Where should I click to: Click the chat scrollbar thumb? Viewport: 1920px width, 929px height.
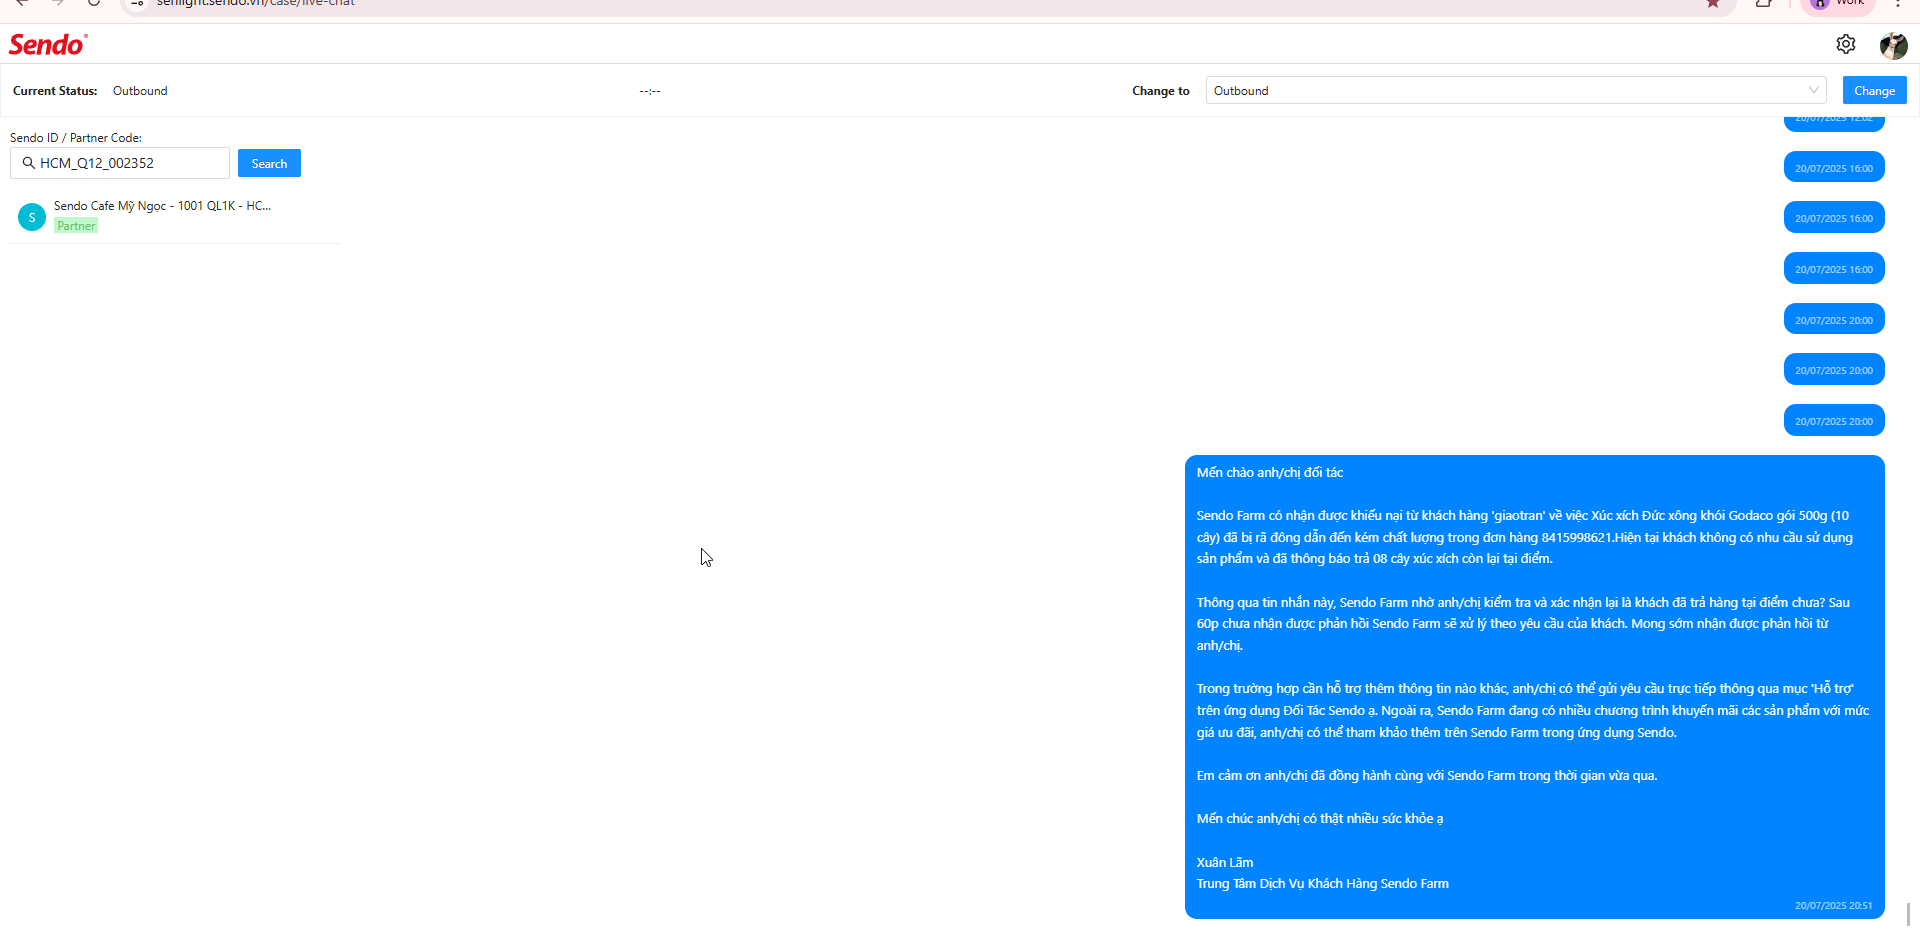1908,914
